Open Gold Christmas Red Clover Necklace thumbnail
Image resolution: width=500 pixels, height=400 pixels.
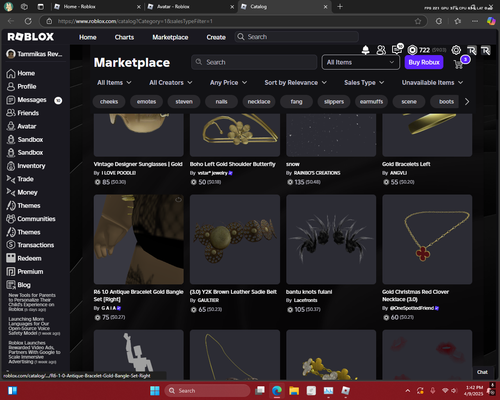coord(427,239)
